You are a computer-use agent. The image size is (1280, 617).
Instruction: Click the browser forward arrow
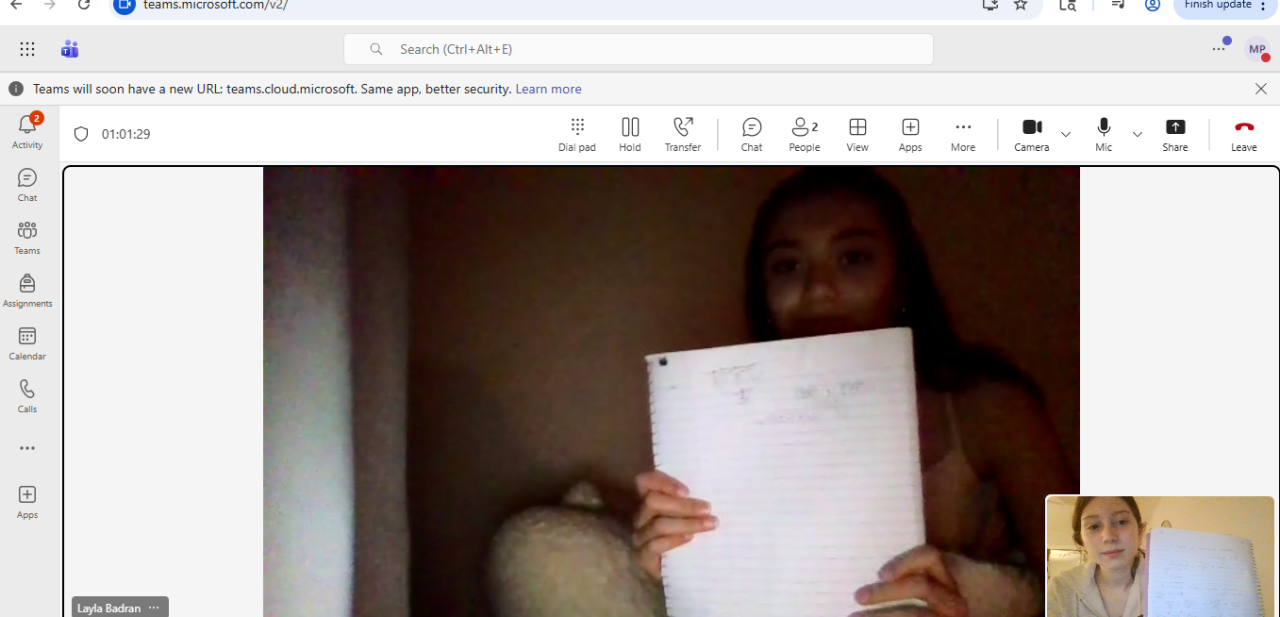50,5
